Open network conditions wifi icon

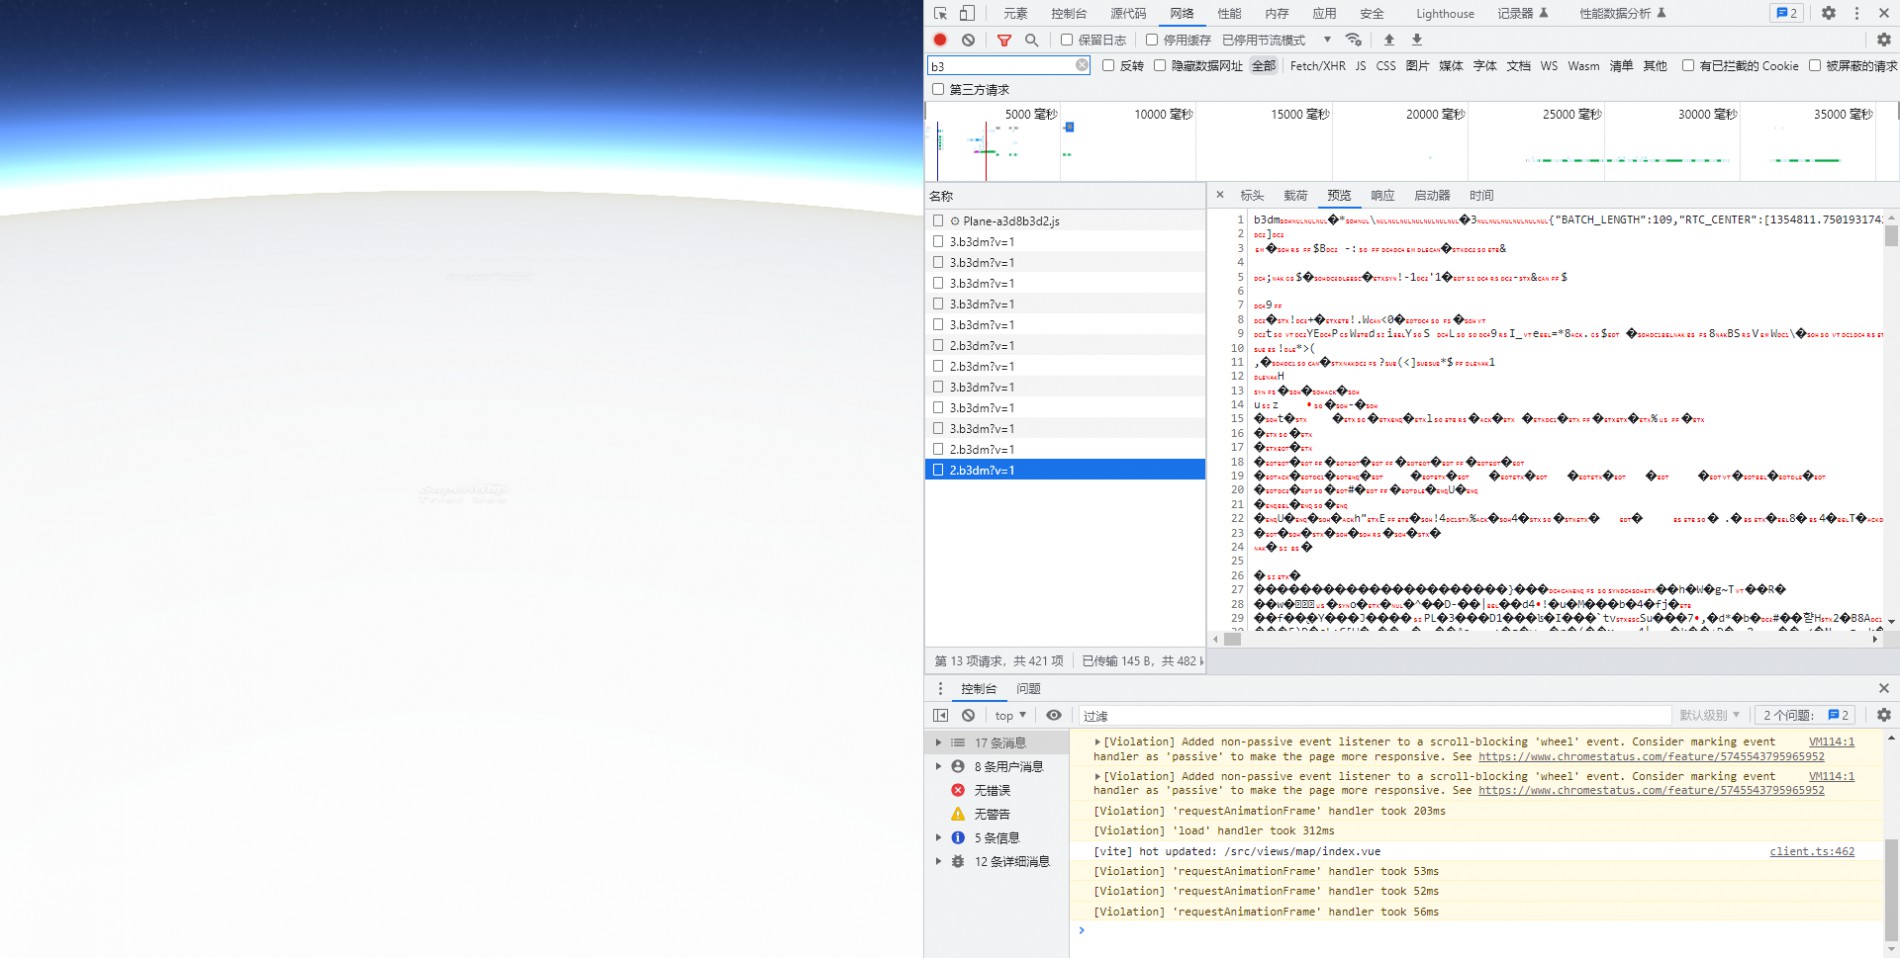tap(1354, 40)
